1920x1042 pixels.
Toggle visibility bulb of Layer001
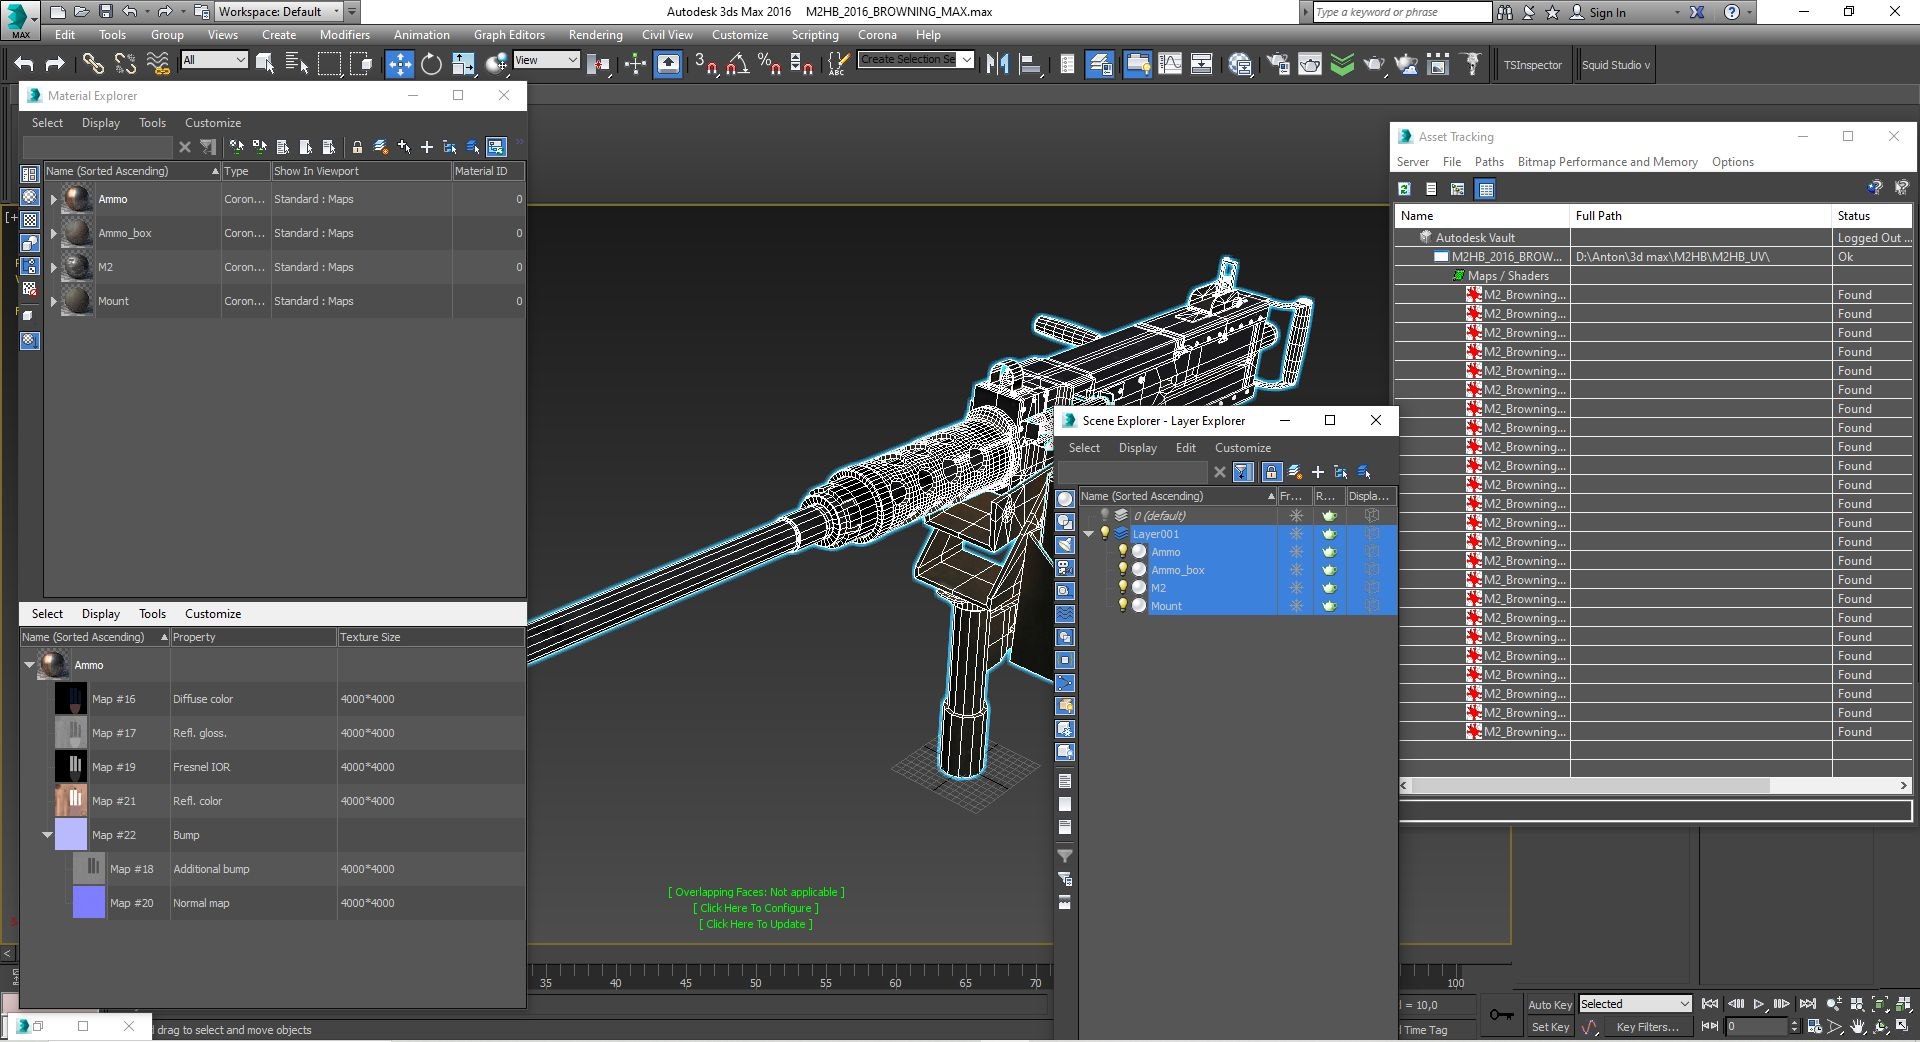(1105, 534)
